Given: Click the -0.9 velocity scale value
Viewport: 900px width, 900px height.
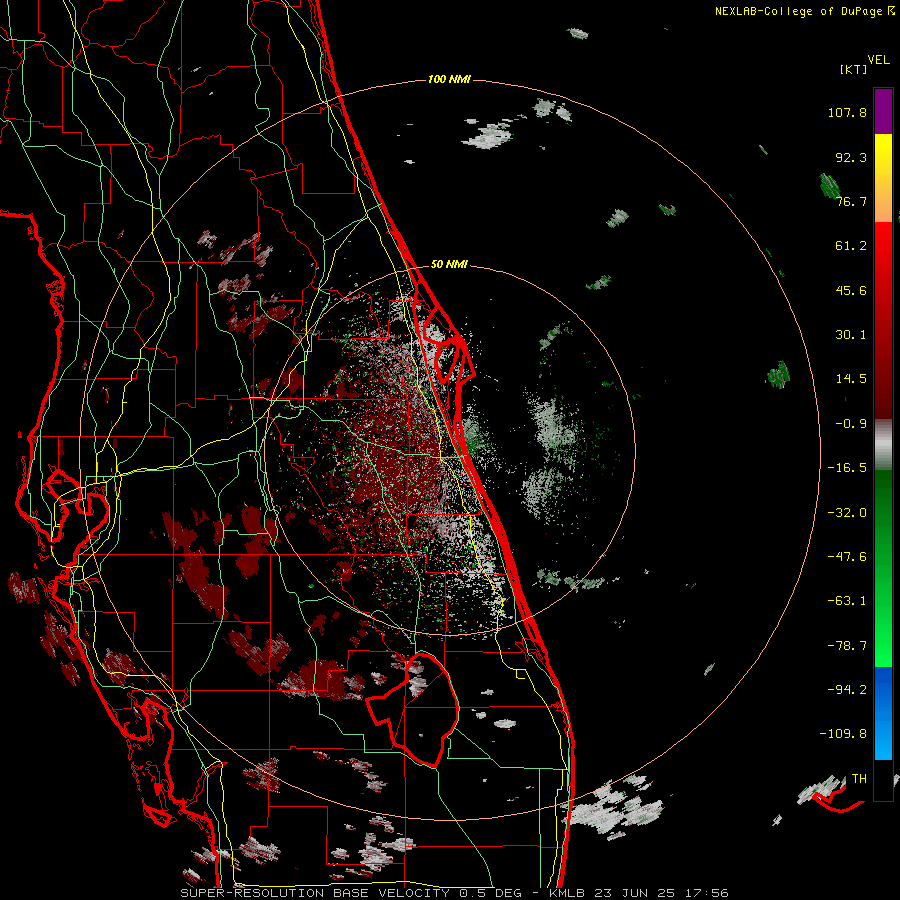Looking at the screenshot, I should tap(851, 424).
